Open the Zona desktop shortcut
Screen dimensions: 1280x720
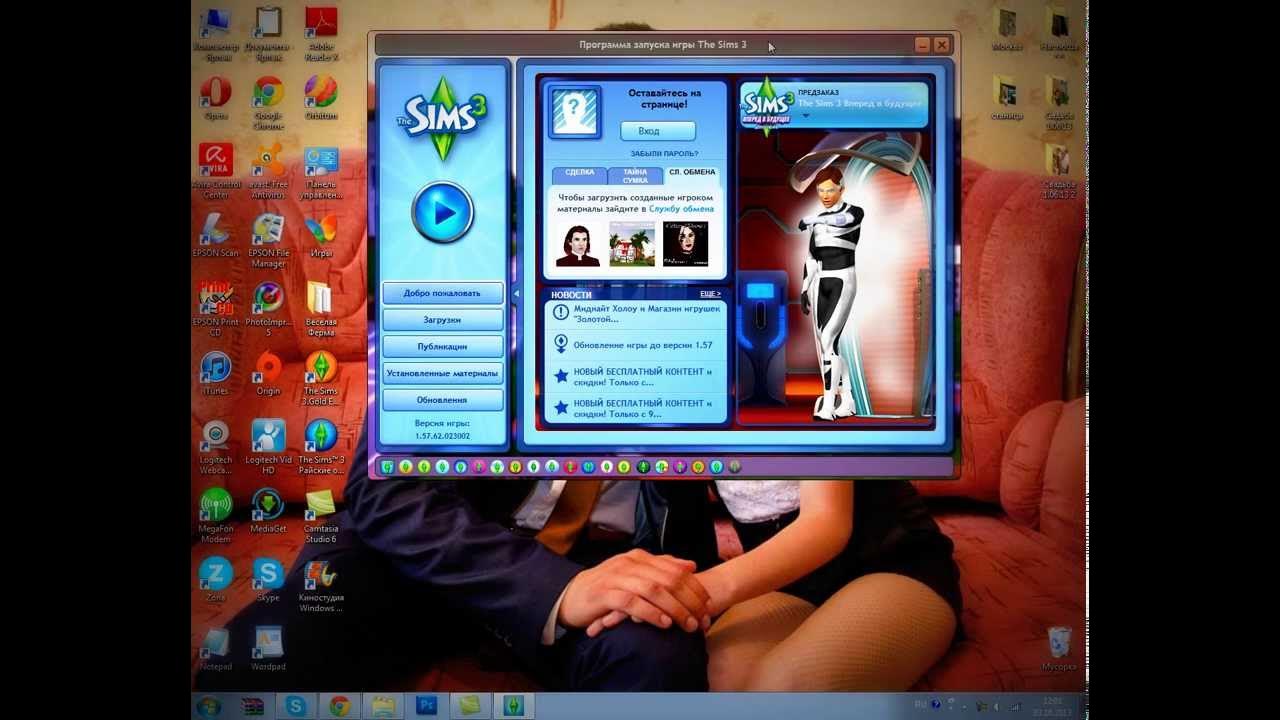click(215, 580)
